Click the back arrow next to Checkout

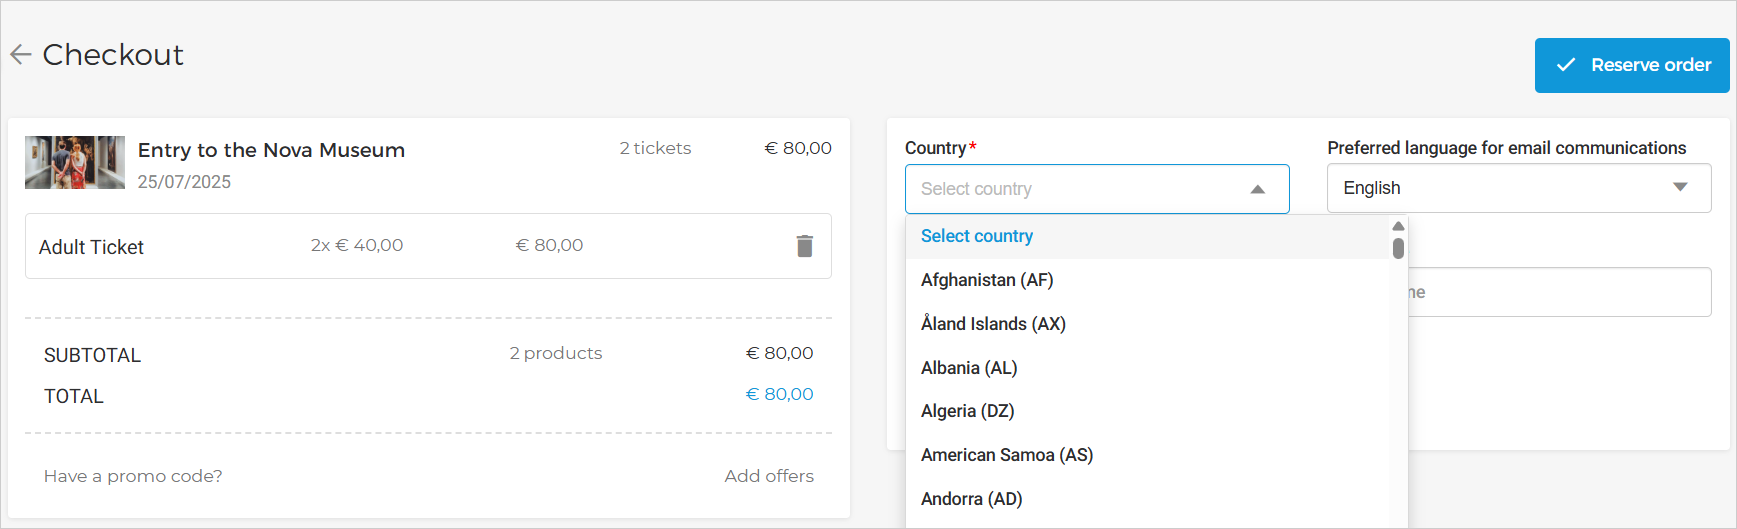[21, 55]
